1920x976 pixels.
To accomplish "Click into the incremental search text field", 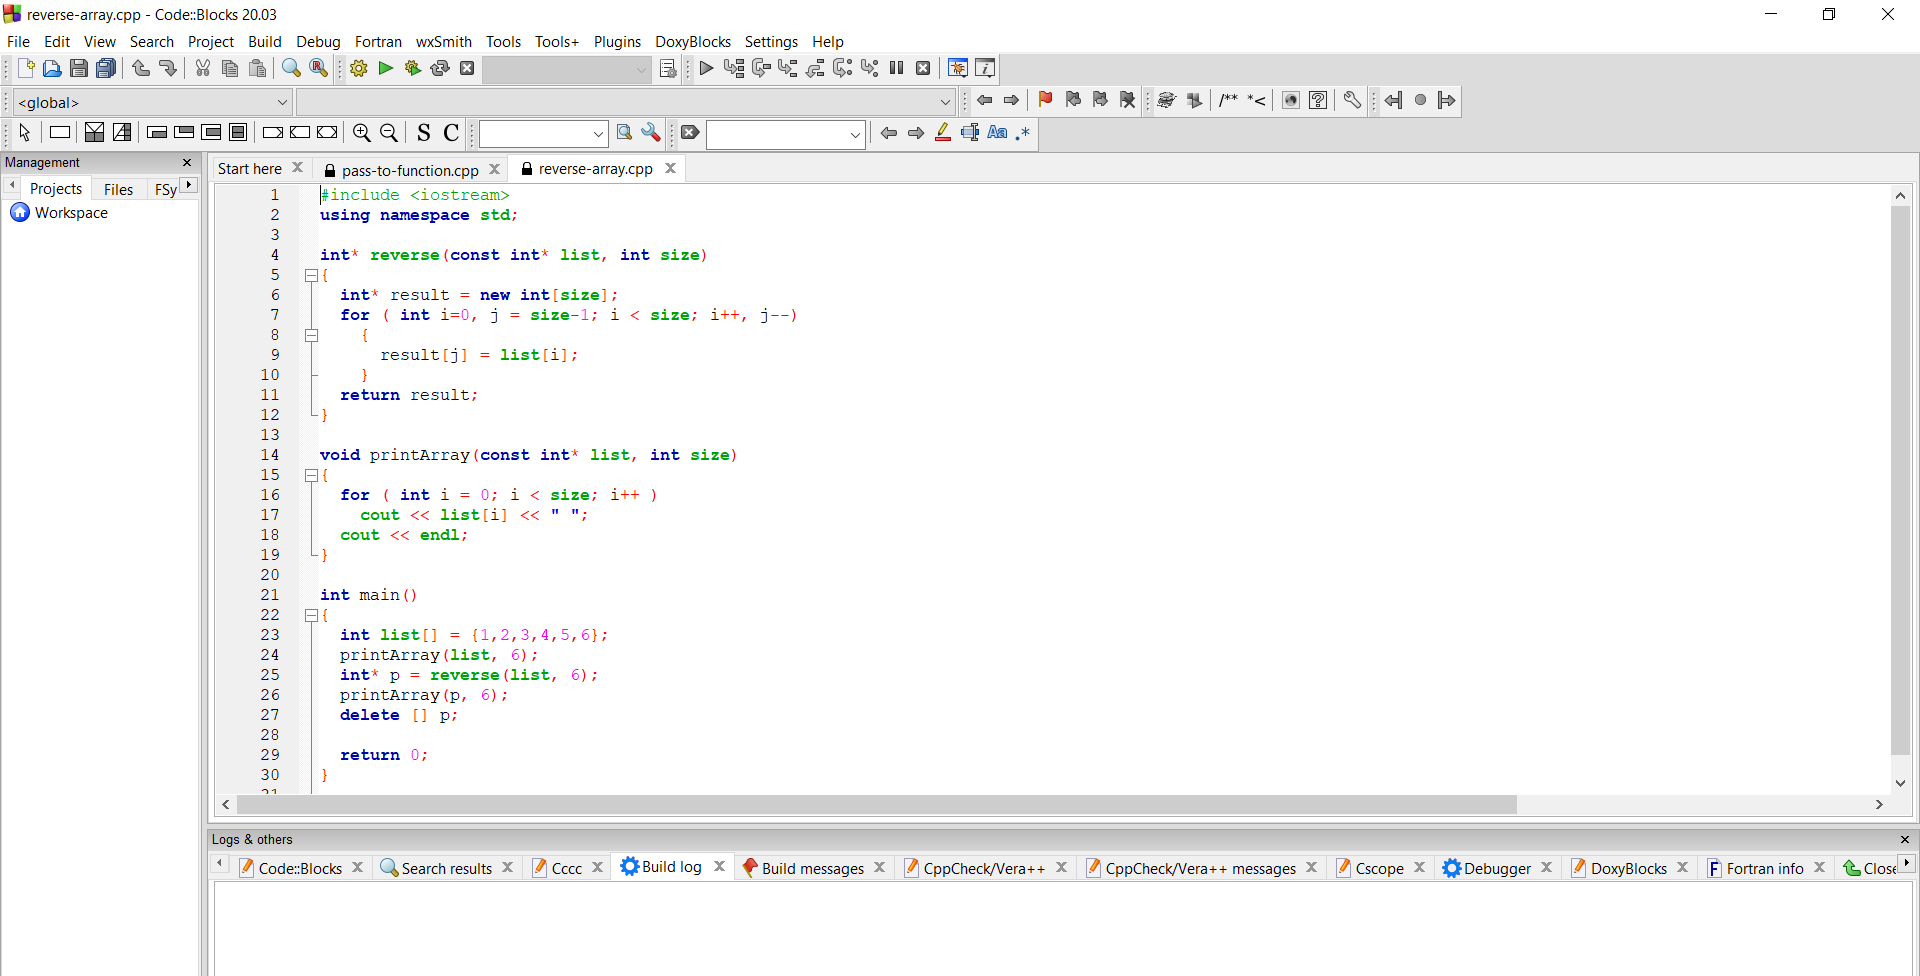I will (777, 134).
